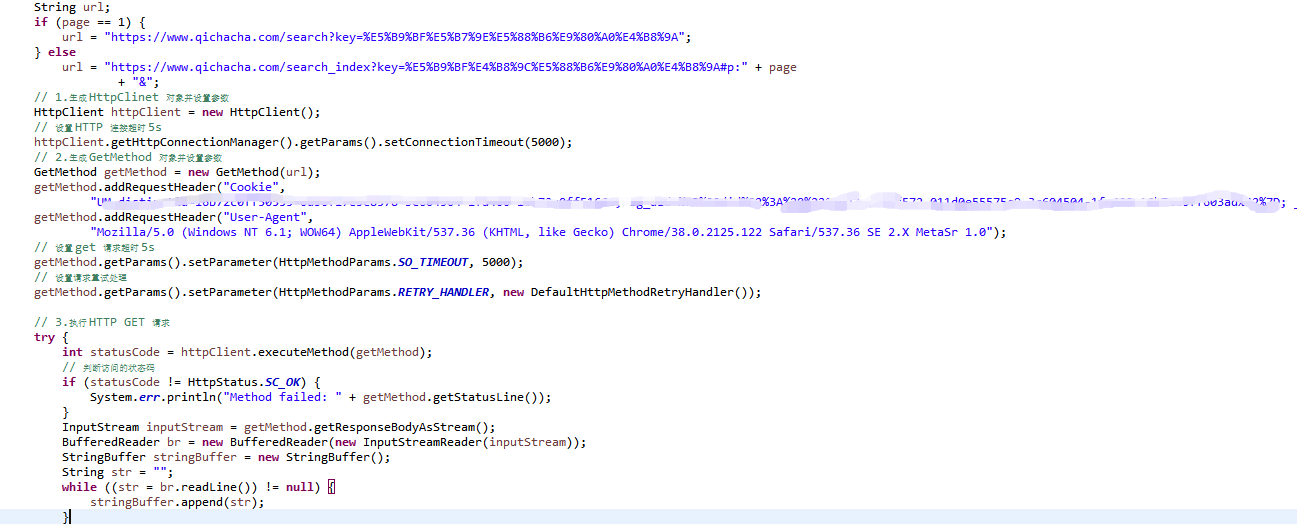This screenshot has height=532, width=1297.
Task: Click the + "&"; continuation line
Action: click(139, 82)
